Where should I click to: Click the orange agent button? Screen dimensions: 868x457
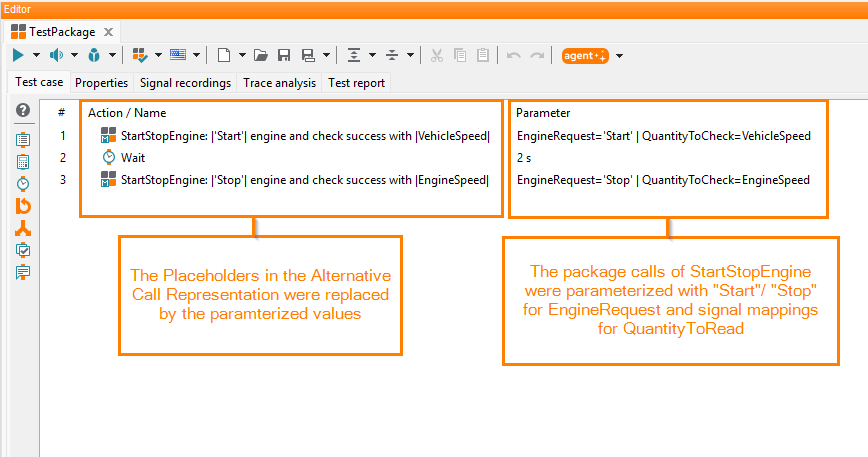coord(585,55)
